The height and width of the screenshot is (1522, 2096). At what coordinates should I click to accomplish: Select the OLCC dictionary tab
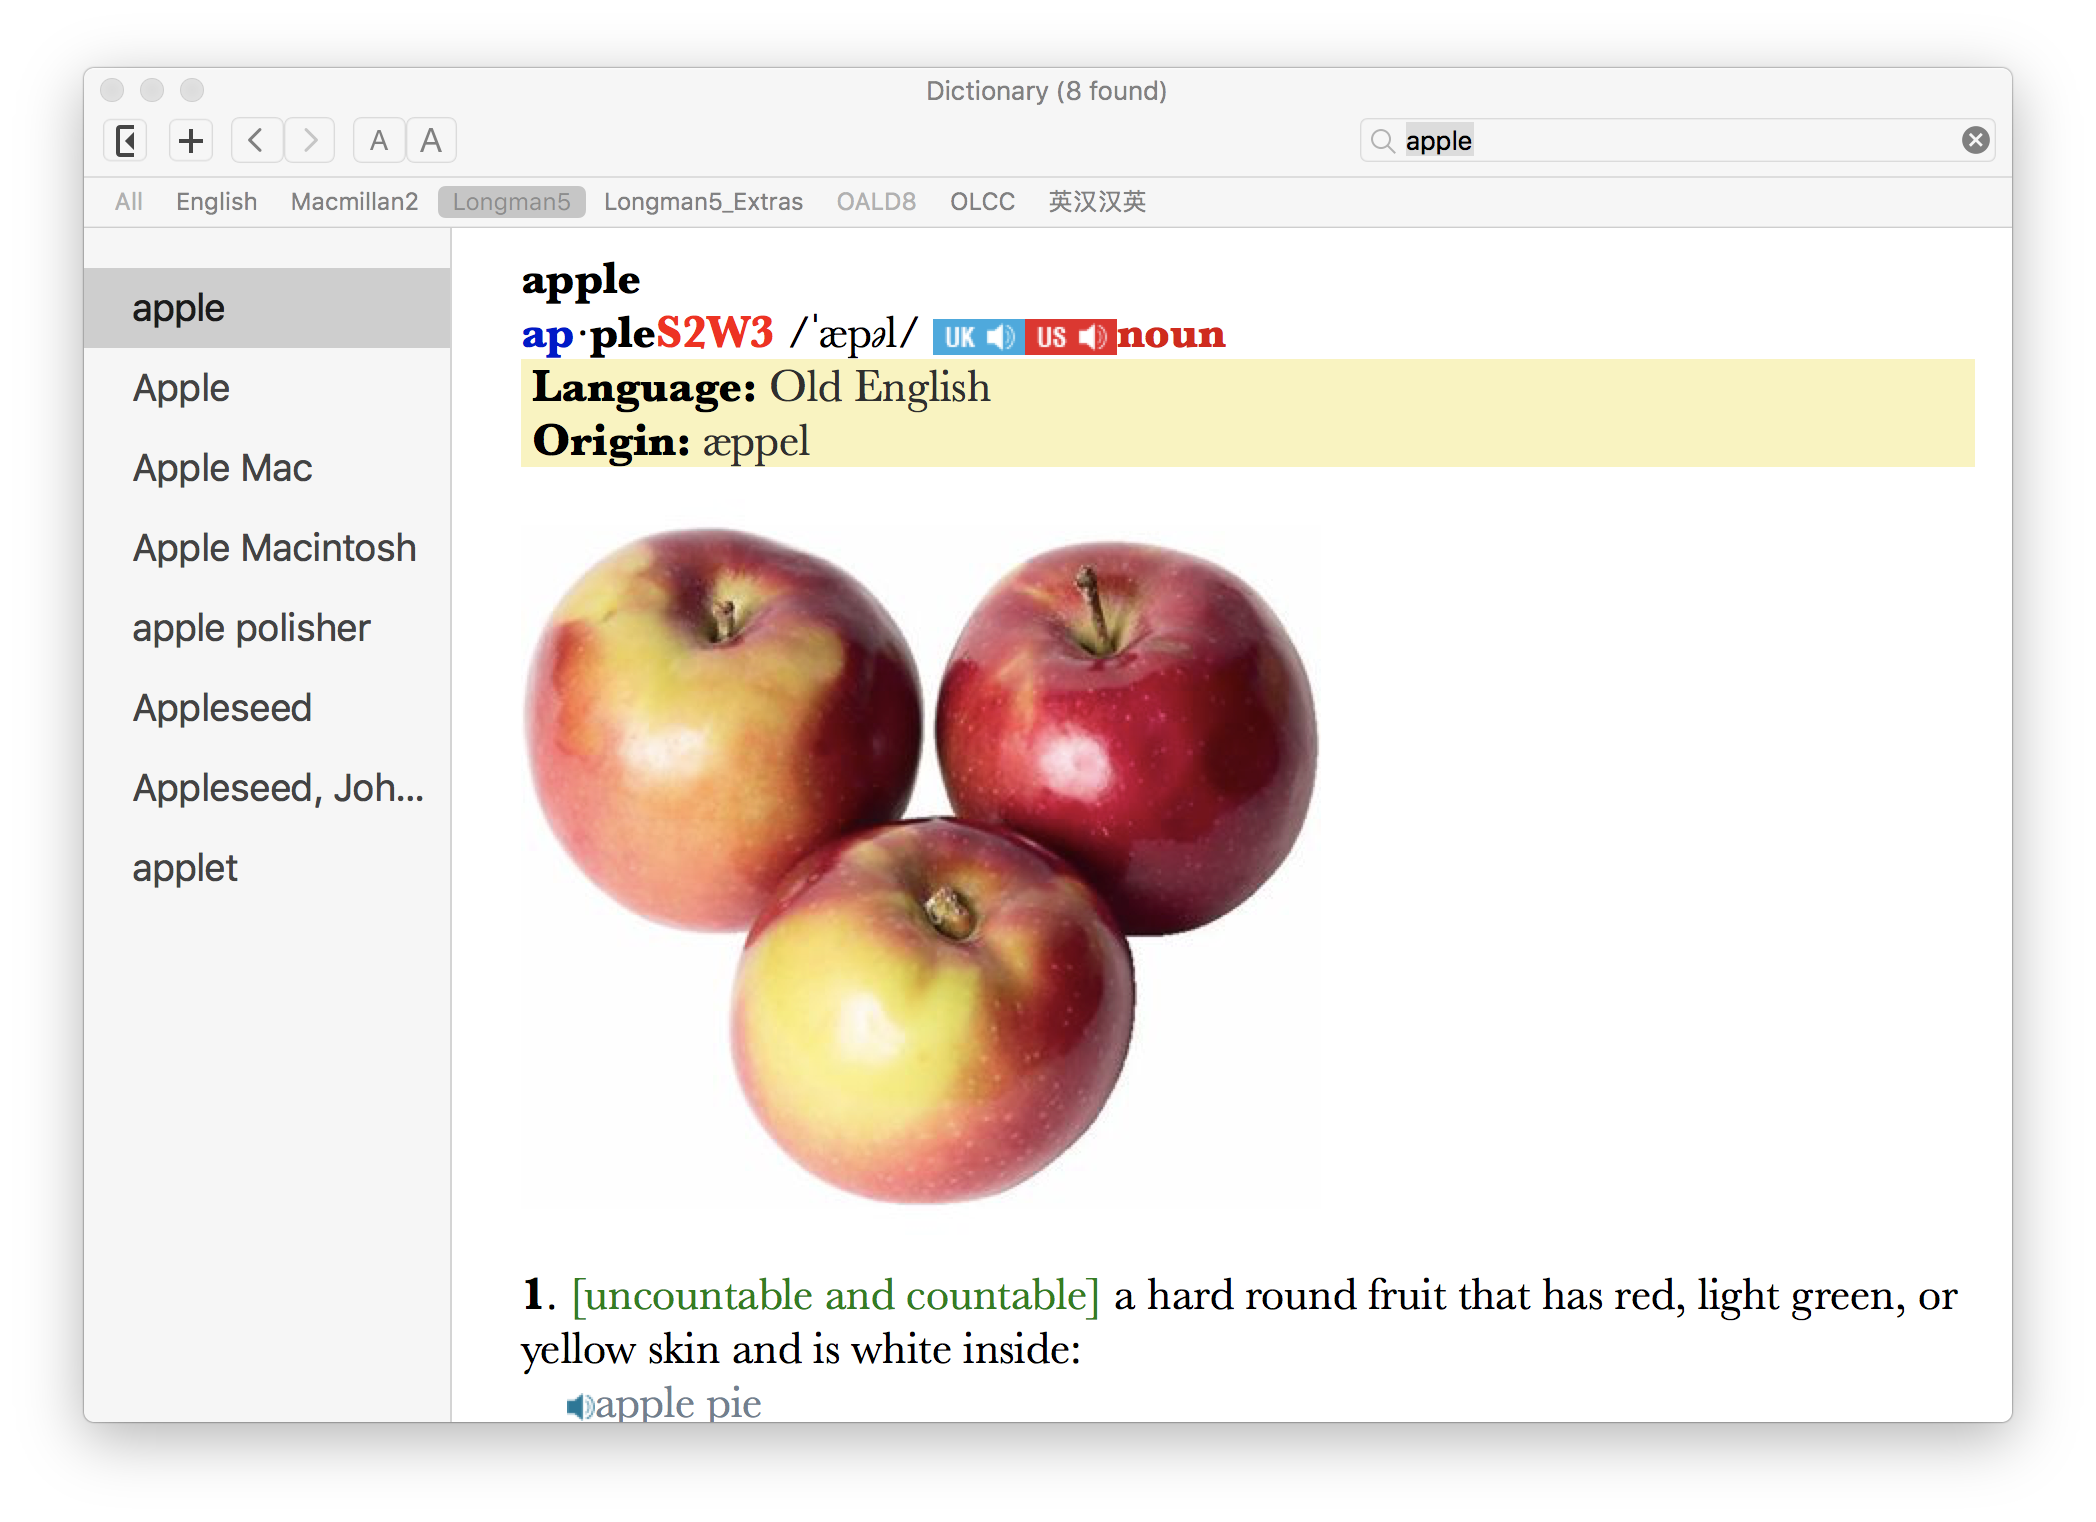[x=982, y=202]
